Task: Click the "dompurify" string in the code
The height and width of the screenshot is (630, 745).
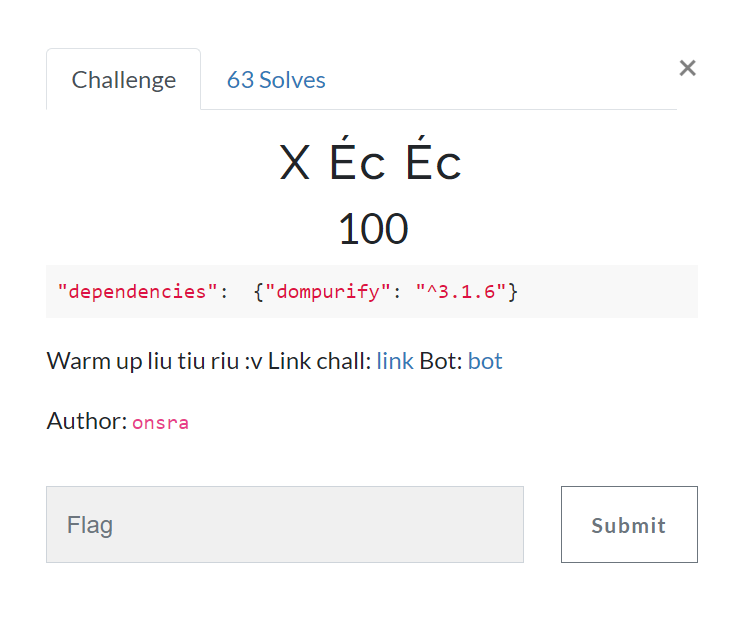Action: 325,292
